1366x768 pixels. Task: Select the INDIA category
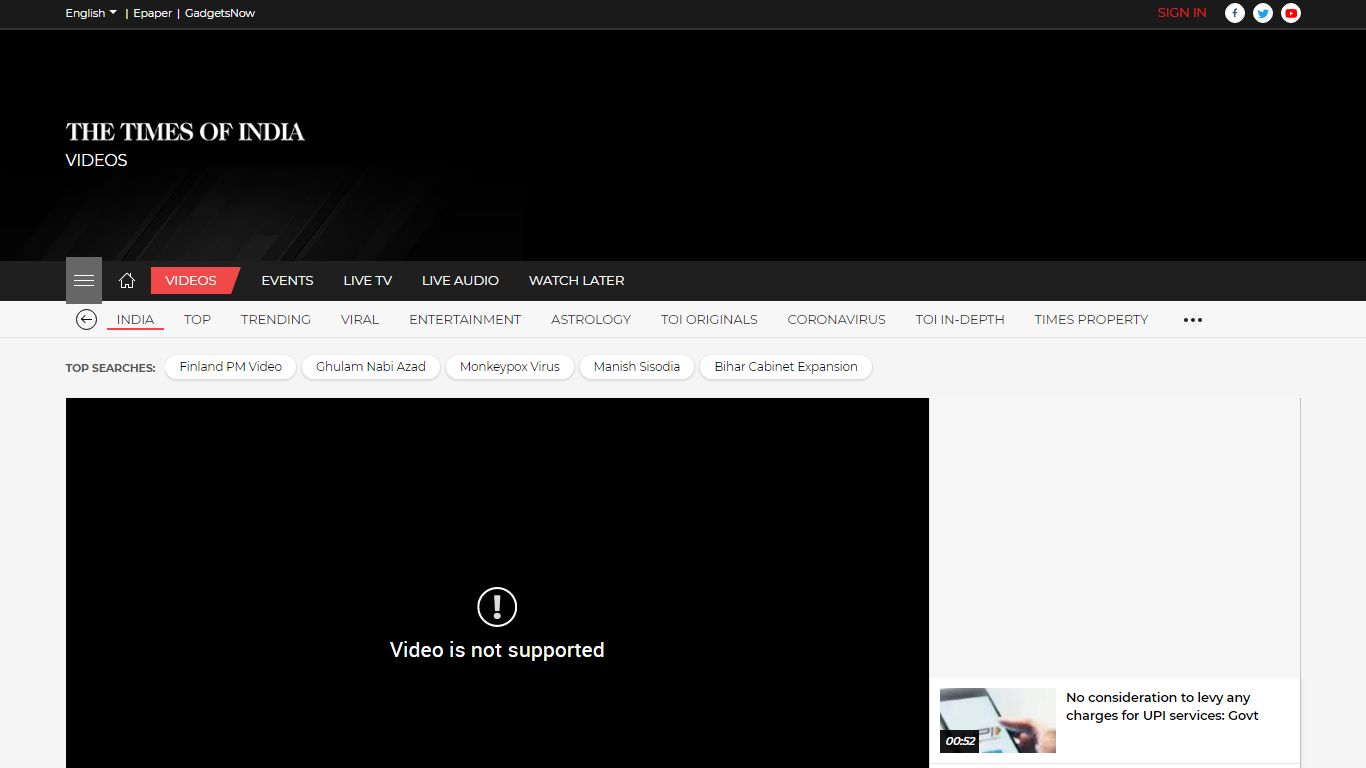(x=135, y=320)
